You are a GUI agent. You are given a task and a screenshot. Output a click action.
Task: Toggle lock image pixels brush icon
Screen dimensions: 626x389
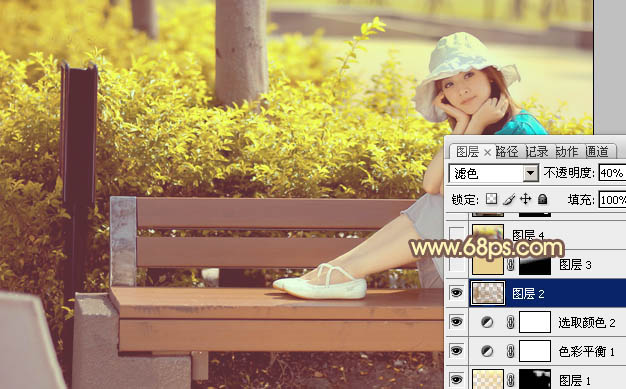(509, 199)
